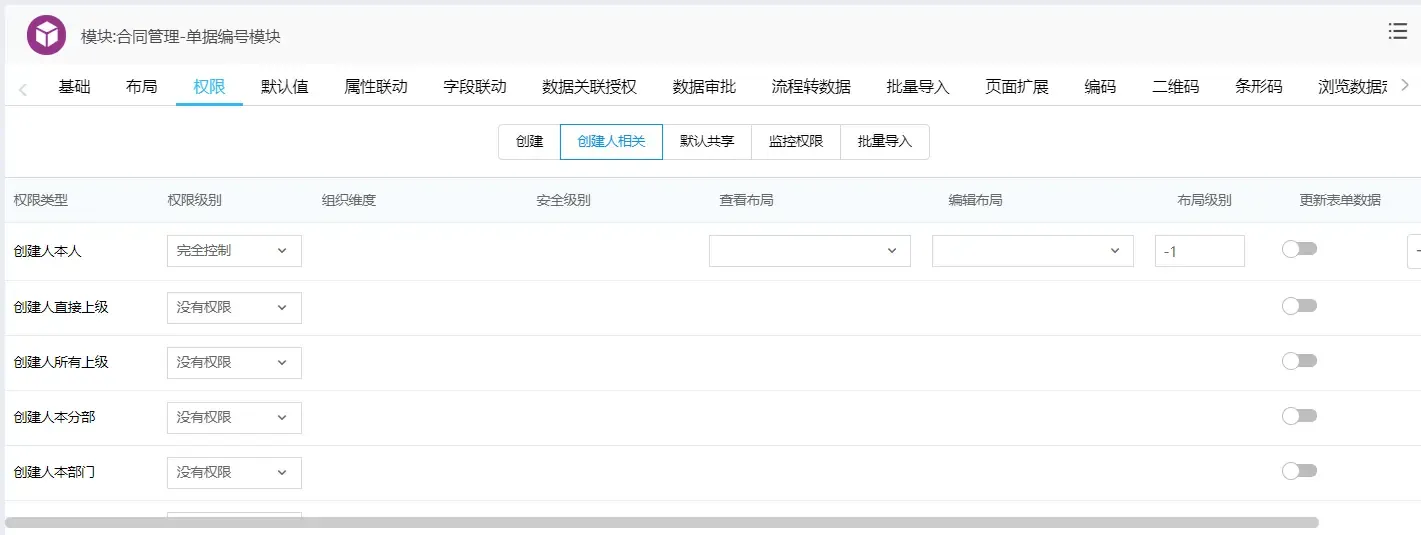Open the 查看布局 dropdown for 创建人本人
The height and width of the screenshot is (535, 1421).
point(810,251)
